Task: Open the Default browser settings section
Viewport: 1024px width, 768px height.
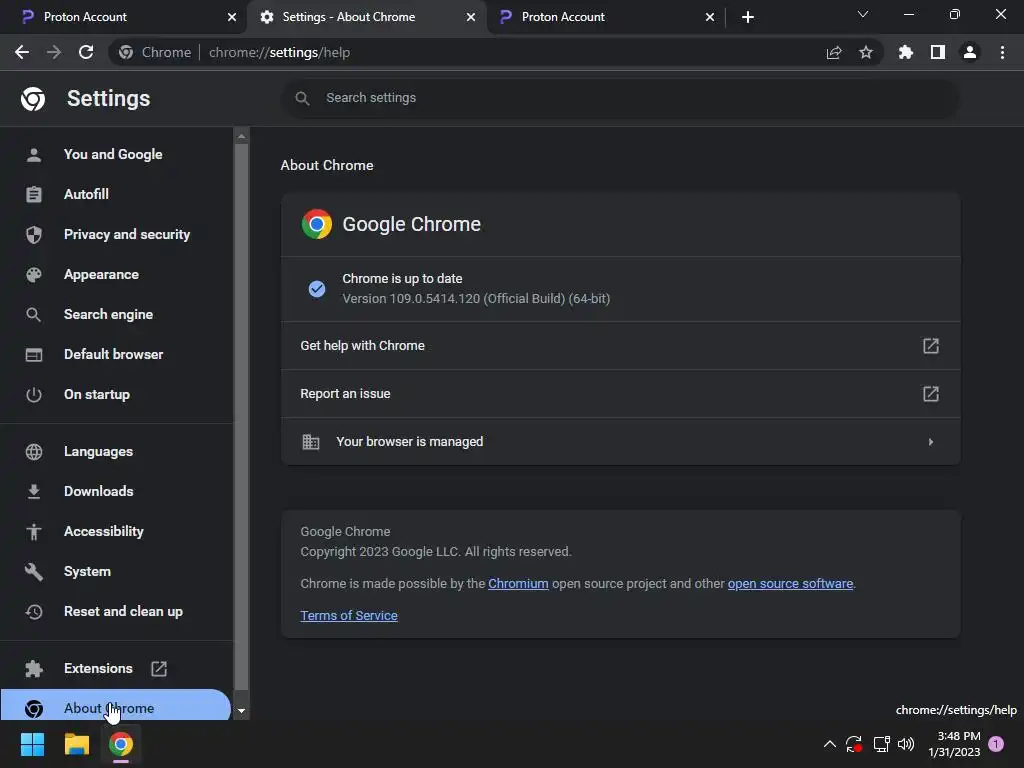Action: 116,355
